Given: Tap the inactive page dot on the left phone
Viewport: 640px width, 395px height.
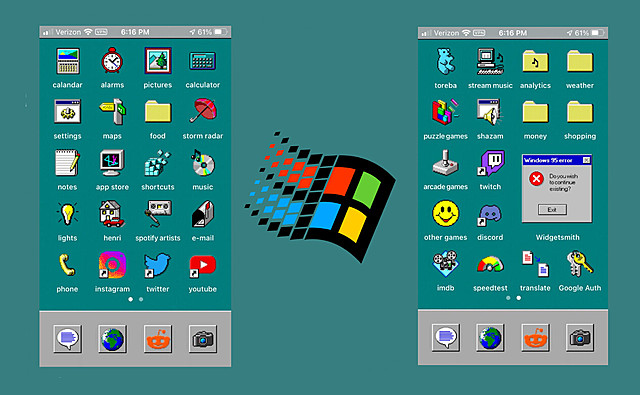Looking at the screenshot, I should coord(141,299).
